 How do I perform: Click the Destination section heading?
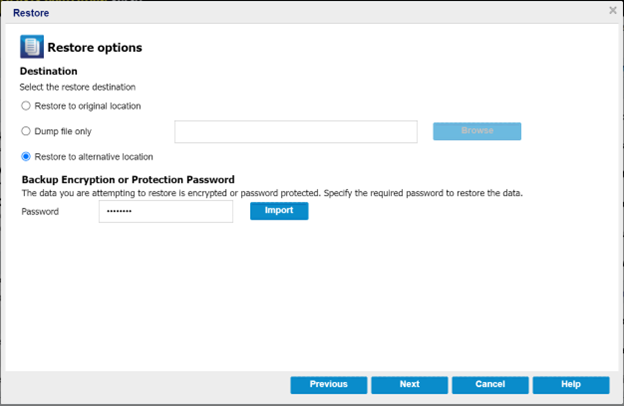pos(49,72)
